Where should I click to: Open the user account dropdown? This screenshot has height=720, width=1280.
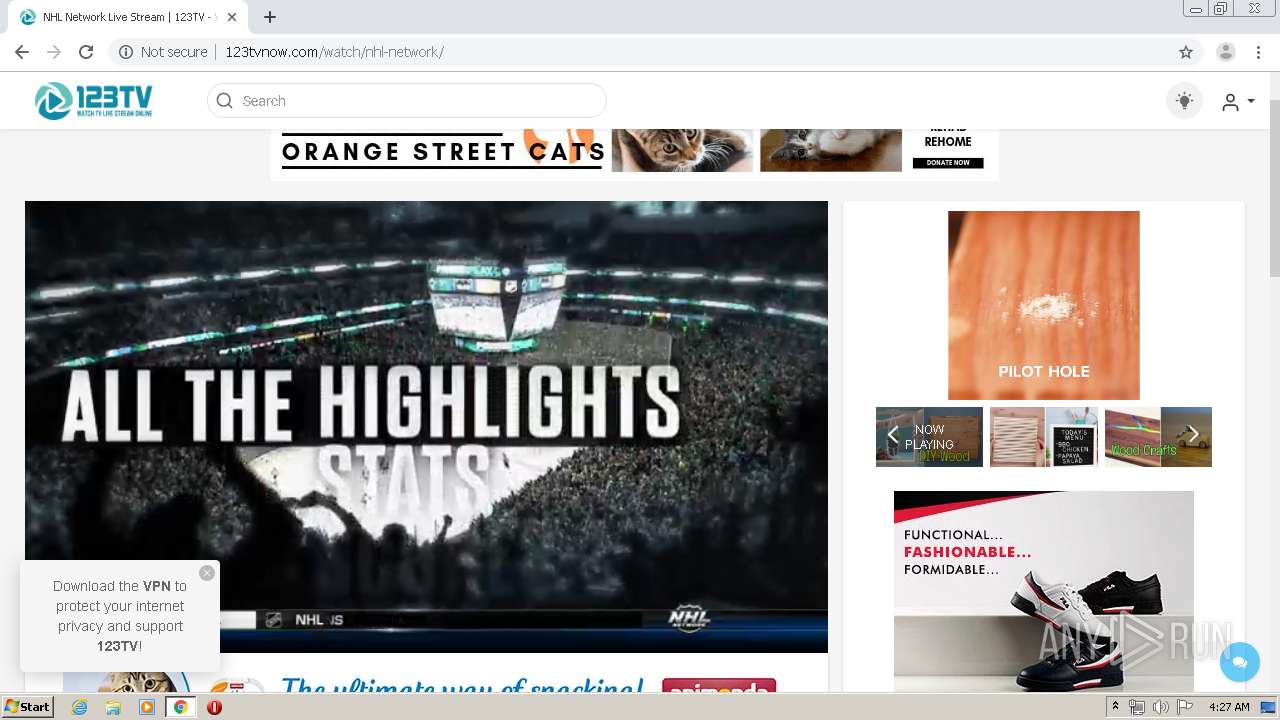pyautogui.click(x=1238, y=102)
